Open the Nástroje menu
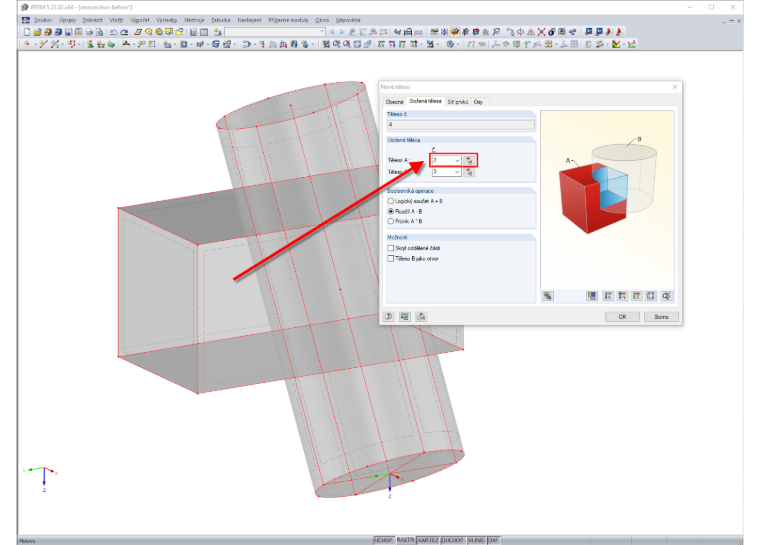 [x=194, y=20]
